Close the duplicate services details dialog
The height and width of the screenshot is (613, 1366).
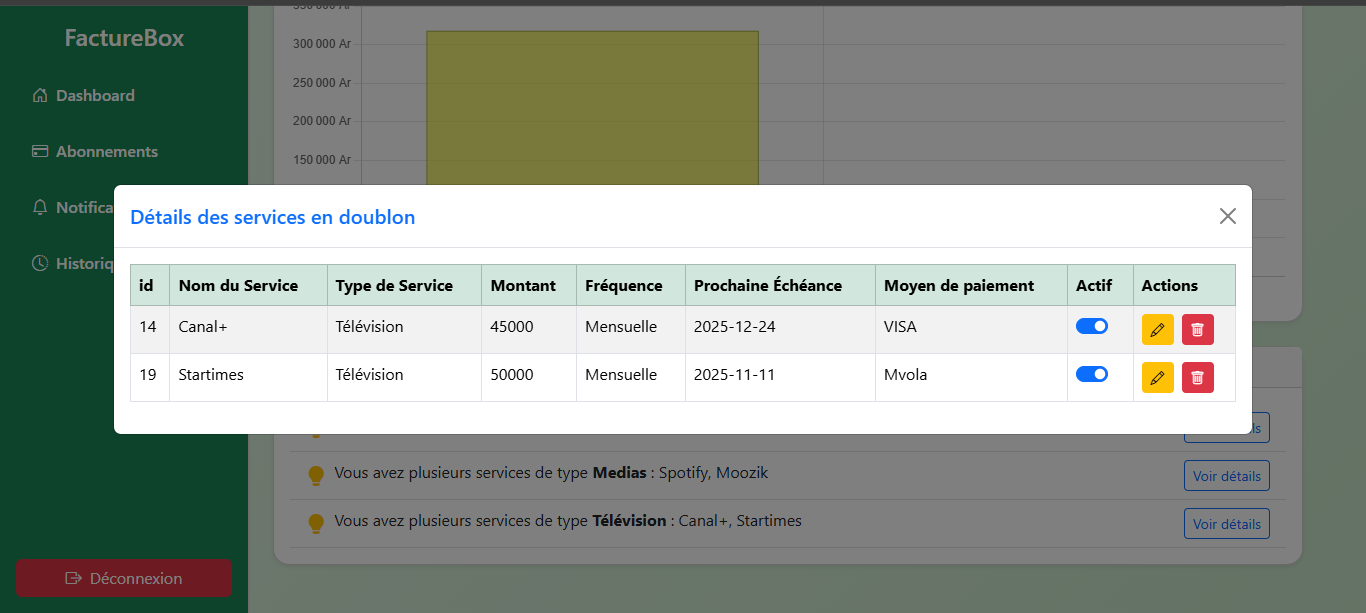(1228, 216)
